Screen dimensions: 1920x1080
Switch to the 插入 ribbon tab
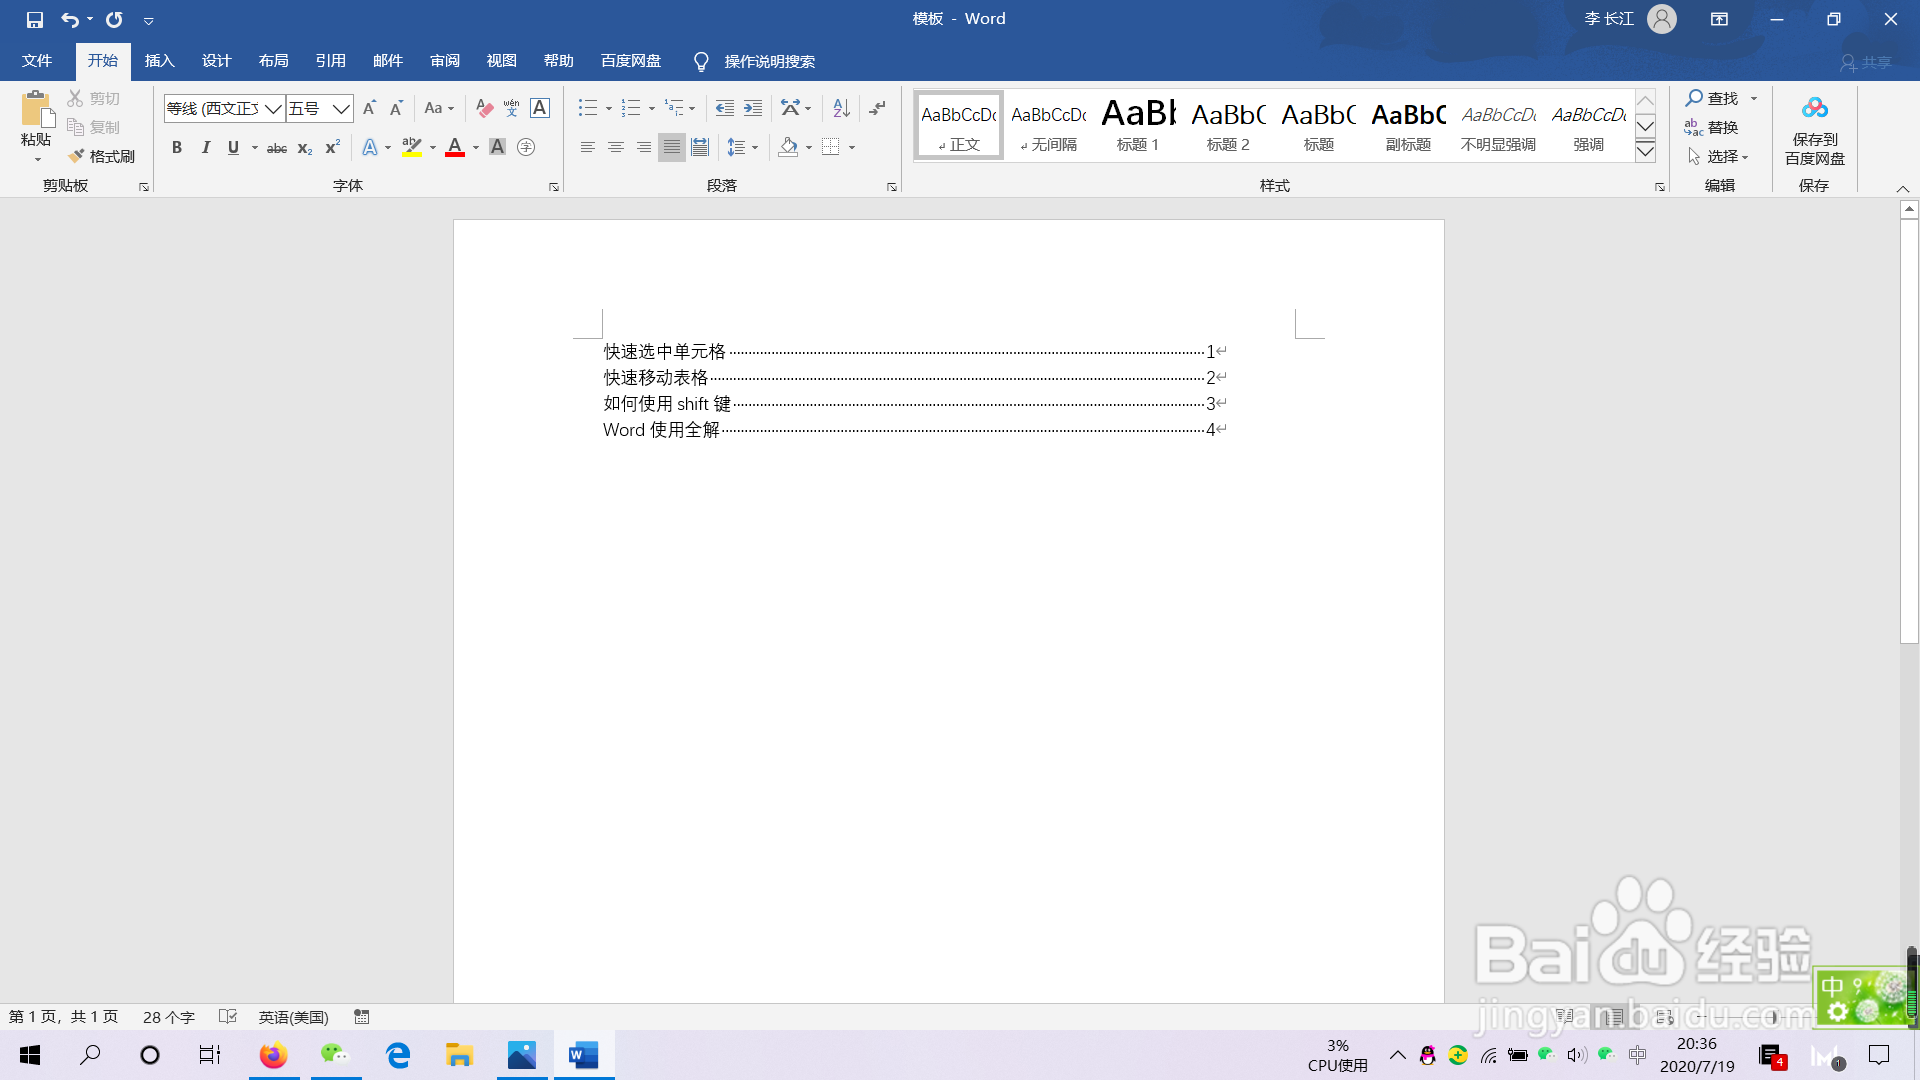[x=159, y=61]
